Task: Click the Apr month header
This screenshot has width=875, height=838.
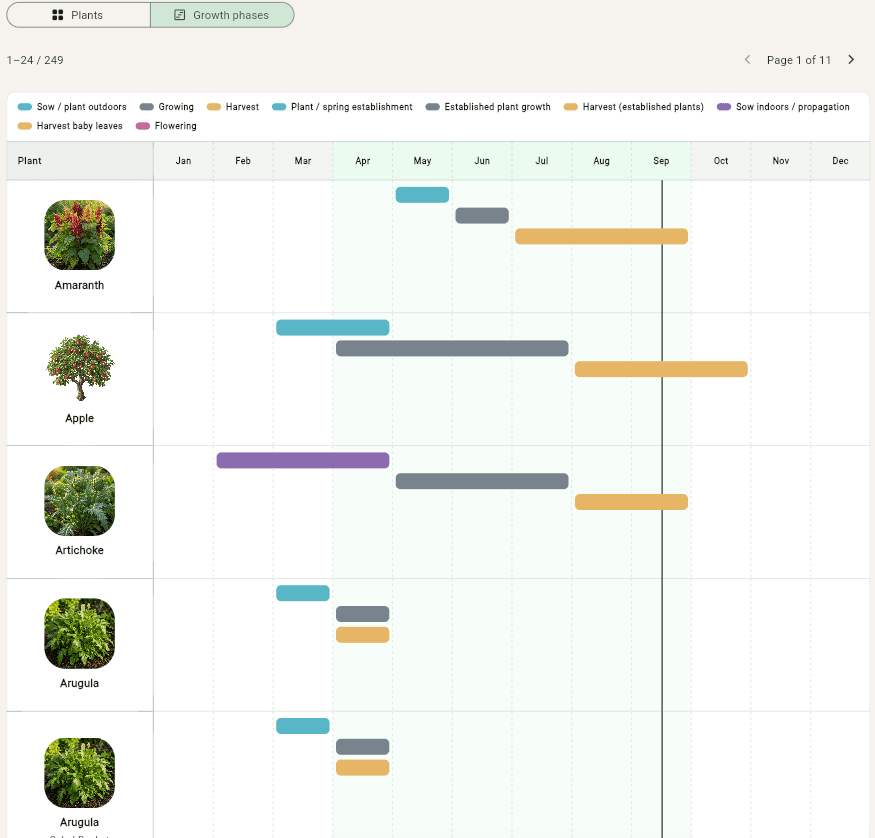Action: pyautogui.click(x=363, y=161)
